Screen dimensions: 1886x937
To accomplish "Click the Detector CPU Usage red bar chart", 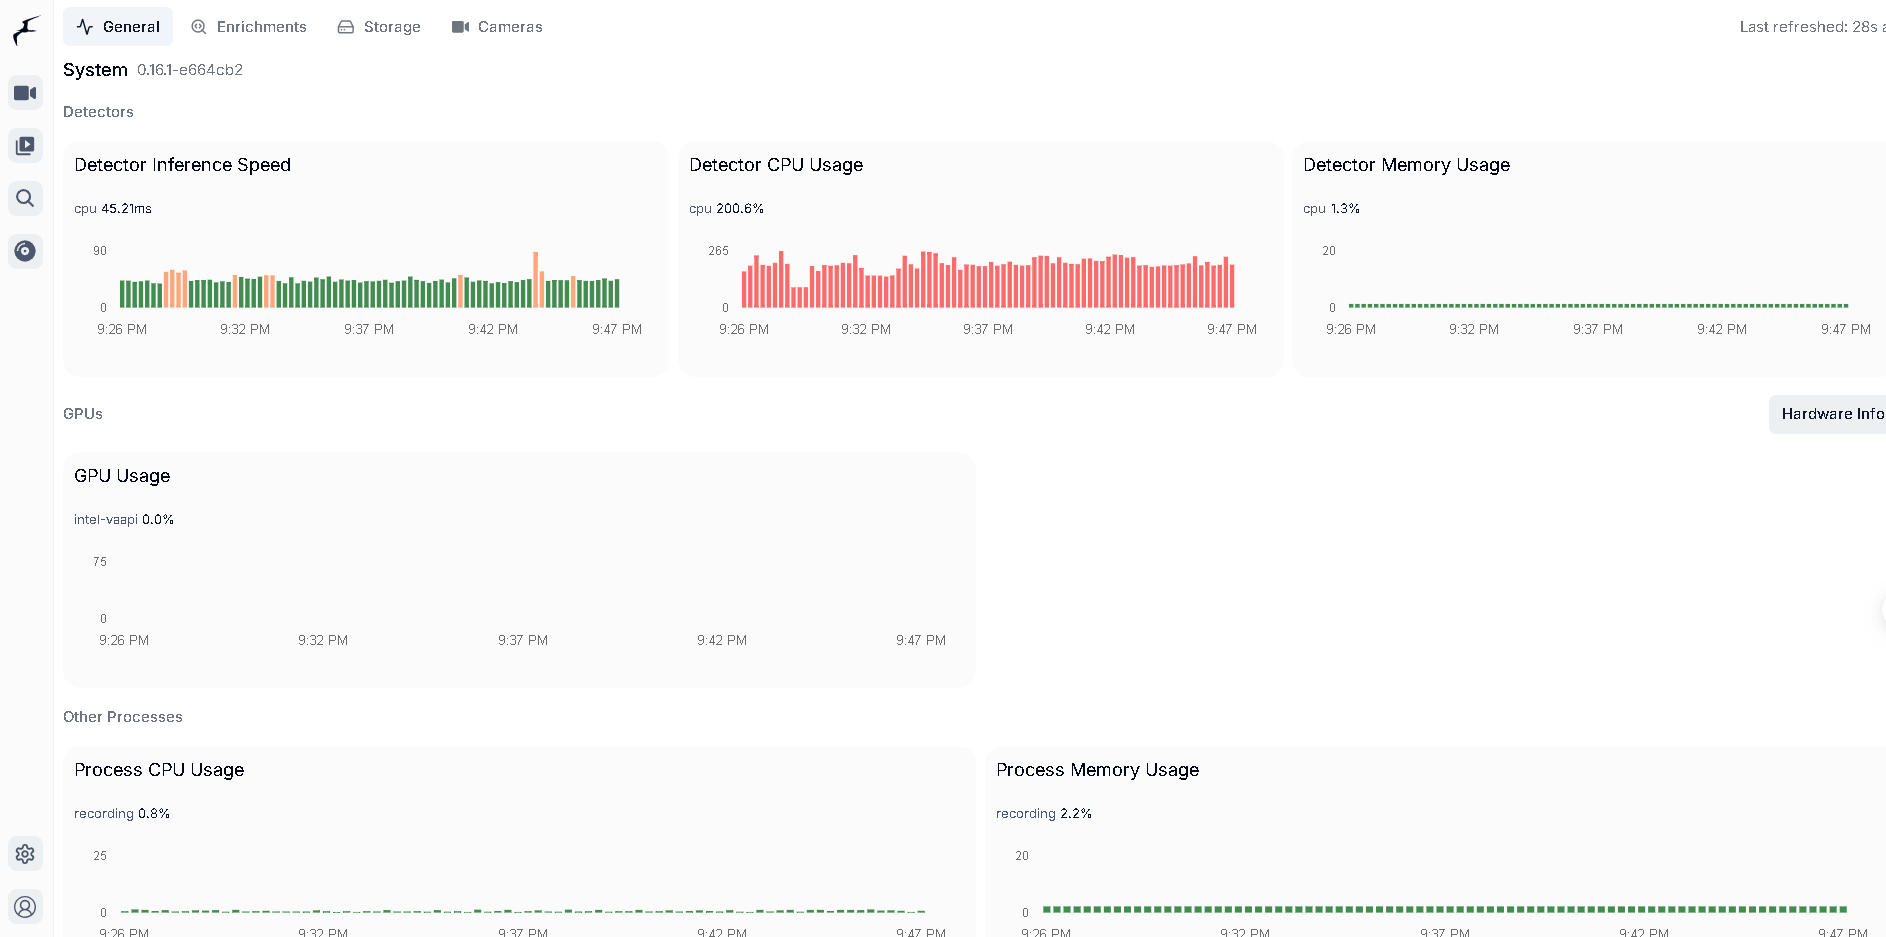I will click(x=987, y=282).
